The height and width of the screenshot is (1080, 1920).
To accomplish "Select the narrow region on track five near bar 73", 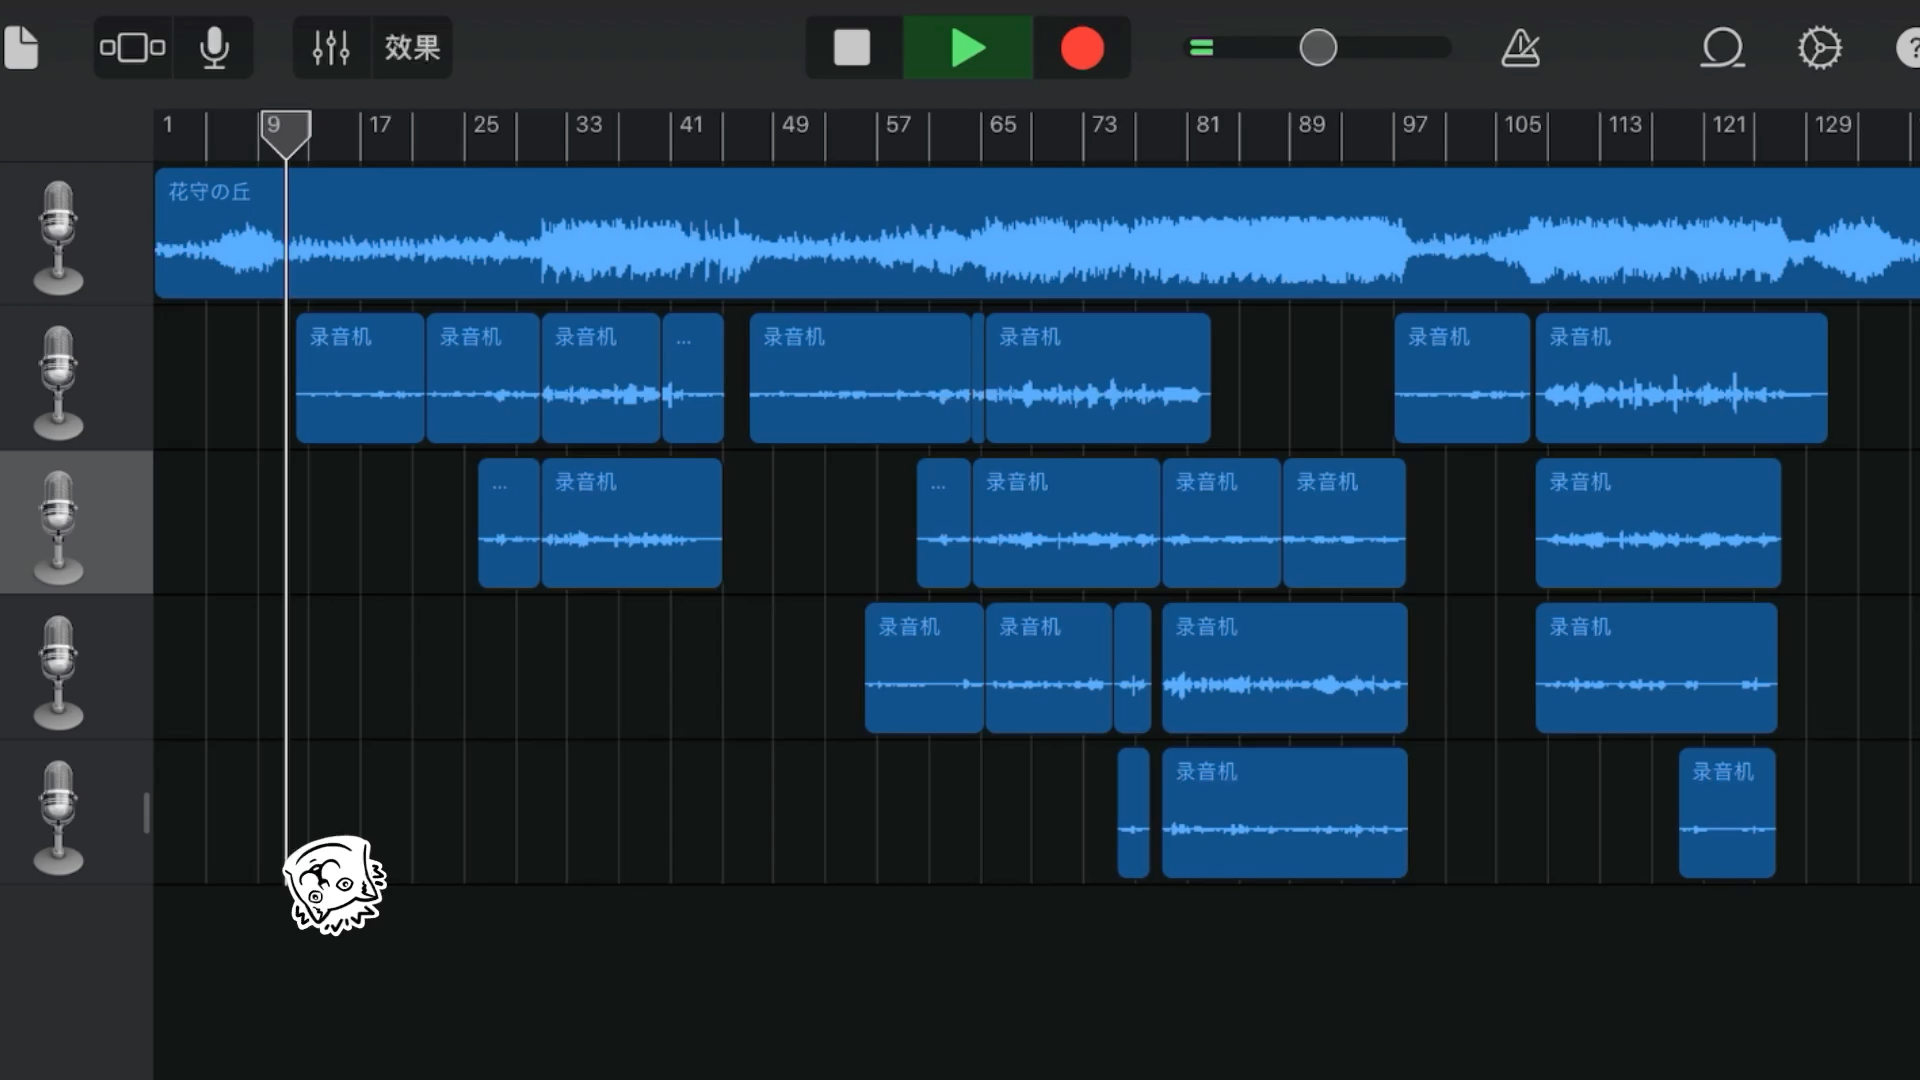I will click(1133, 813).
